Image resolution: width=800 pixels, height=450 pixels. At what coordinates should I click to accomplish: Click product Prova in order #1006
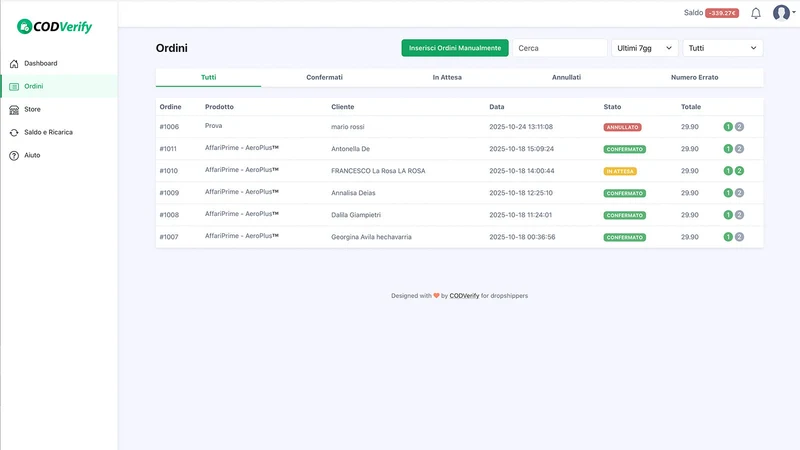(x=213, y=126)
